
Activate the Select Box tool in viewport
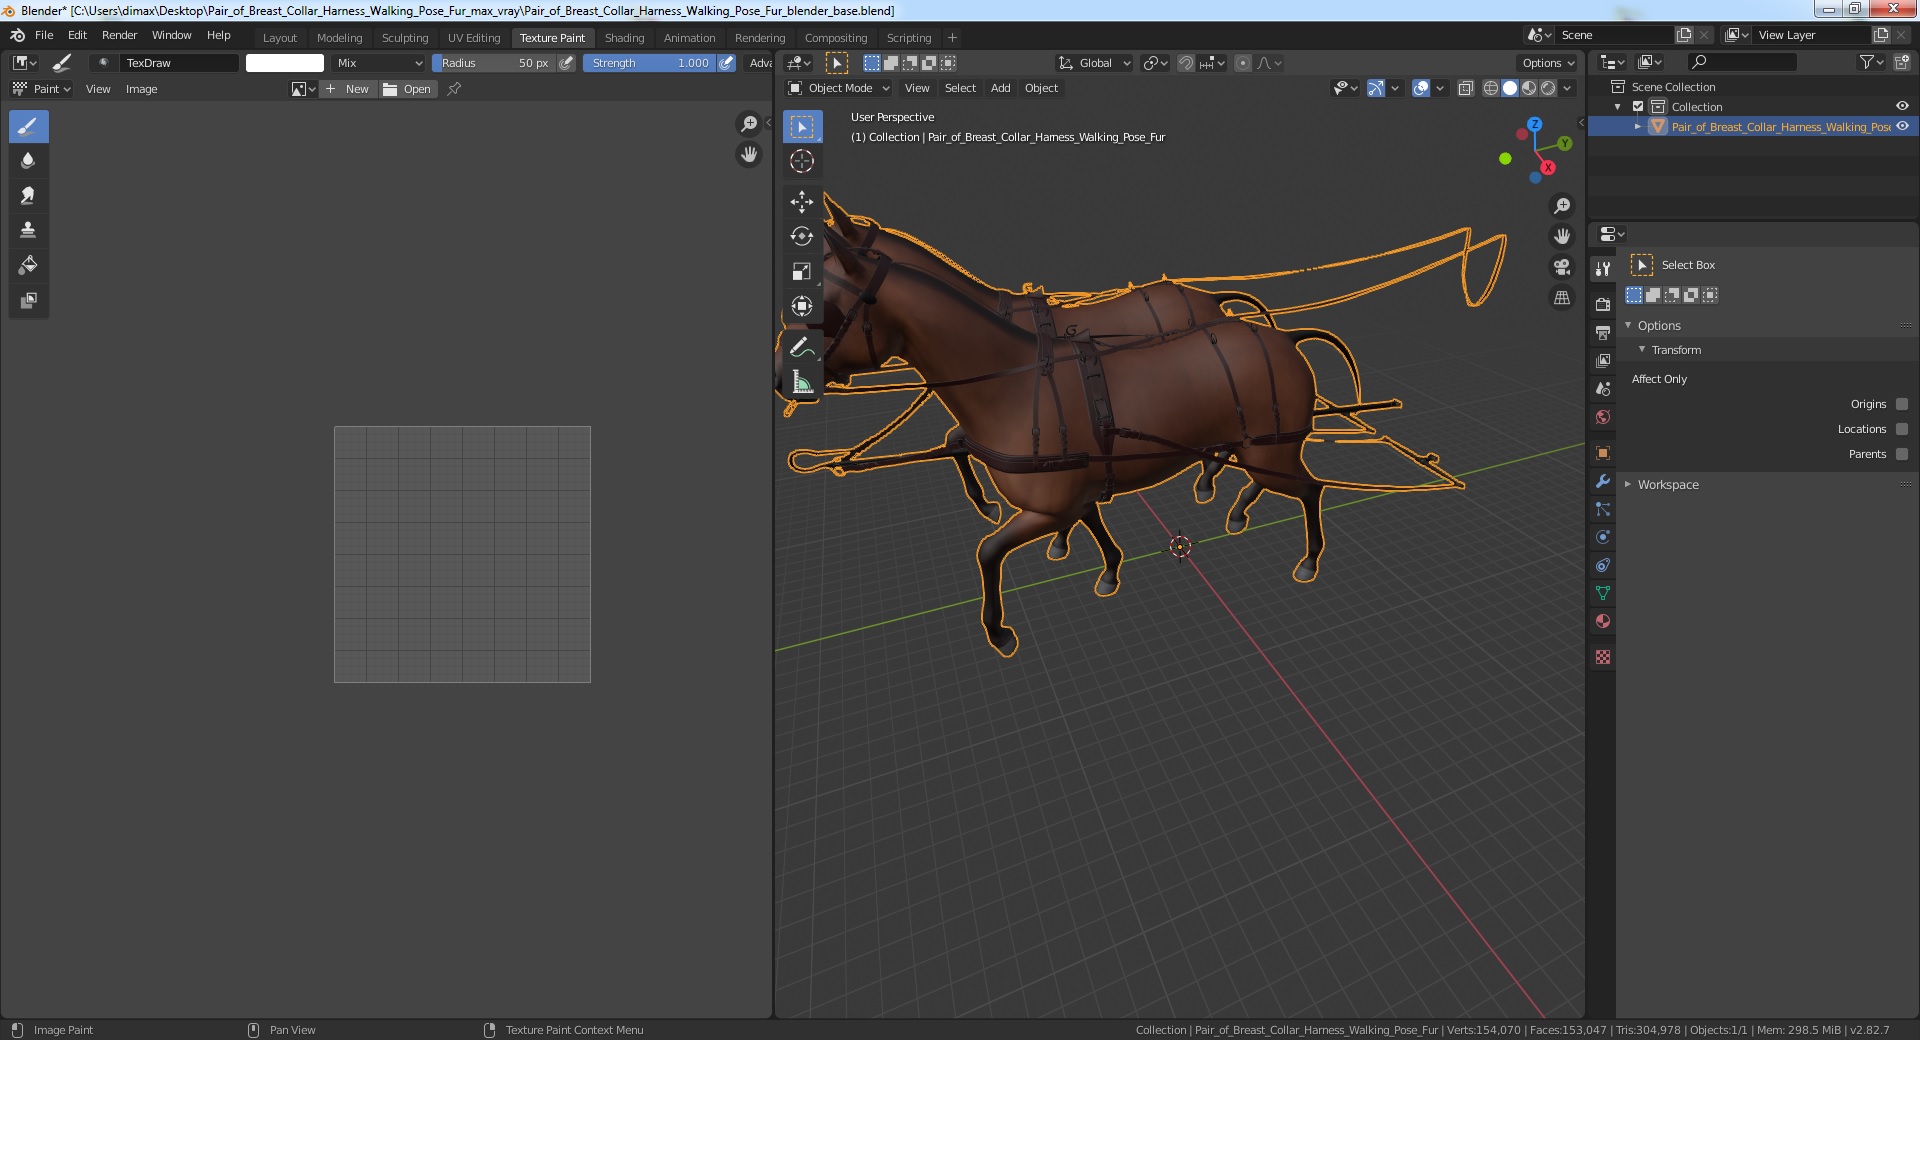click(802, 127)
